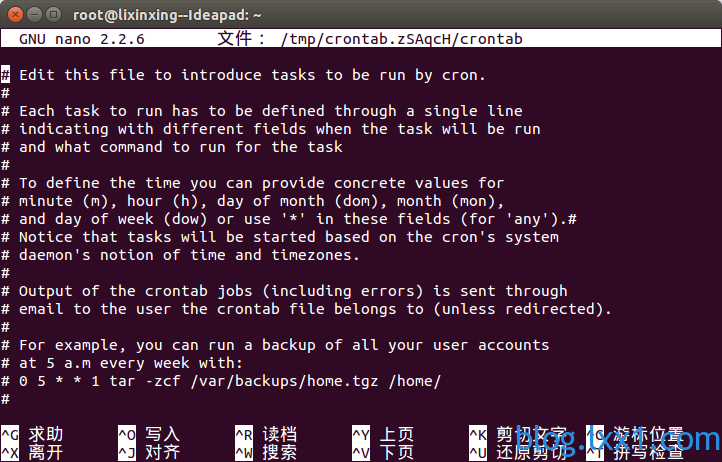Click the ^W 搜索 search shortcut
The width and height of the screenshot is (722, 462).
[266, 452]
